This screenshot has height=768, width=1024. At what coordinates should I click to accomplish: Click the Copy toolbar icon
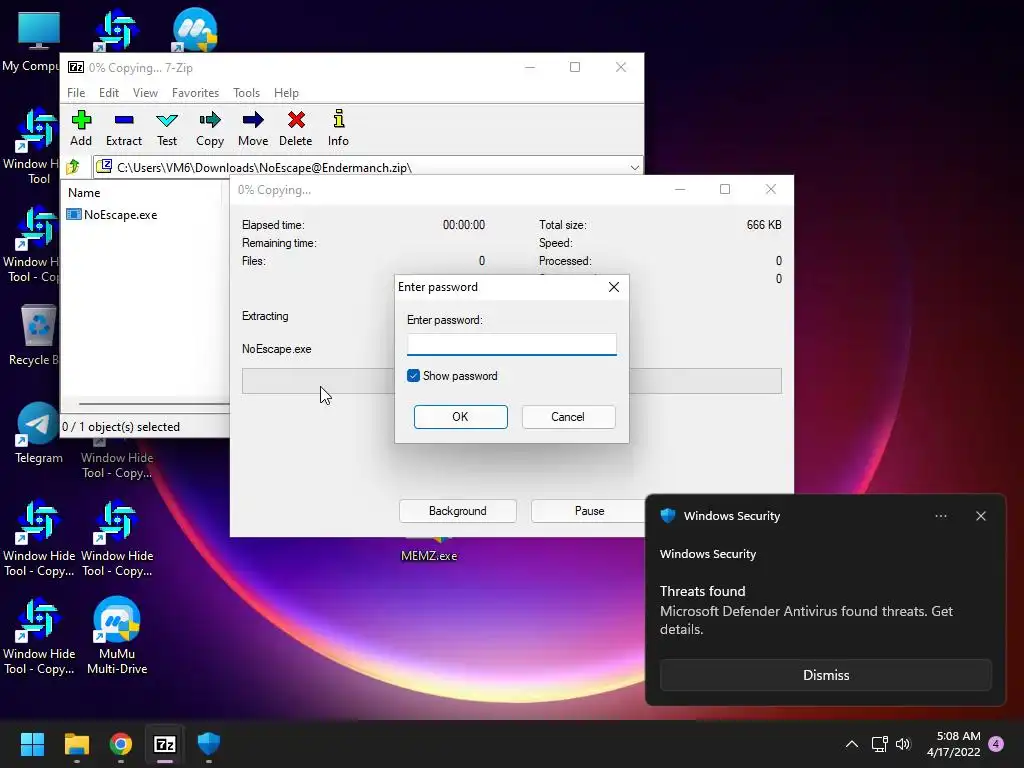point(210,128)
